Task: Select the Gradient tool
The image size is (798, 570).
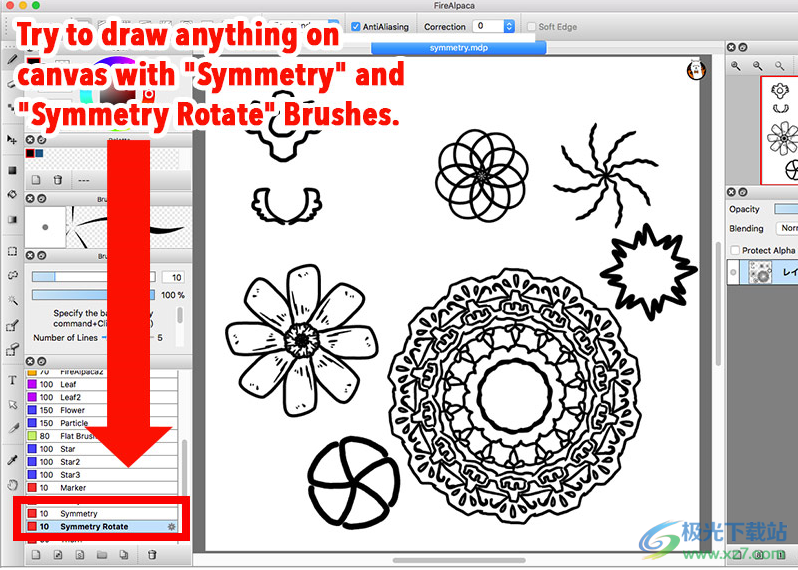Action: (12, 219)
